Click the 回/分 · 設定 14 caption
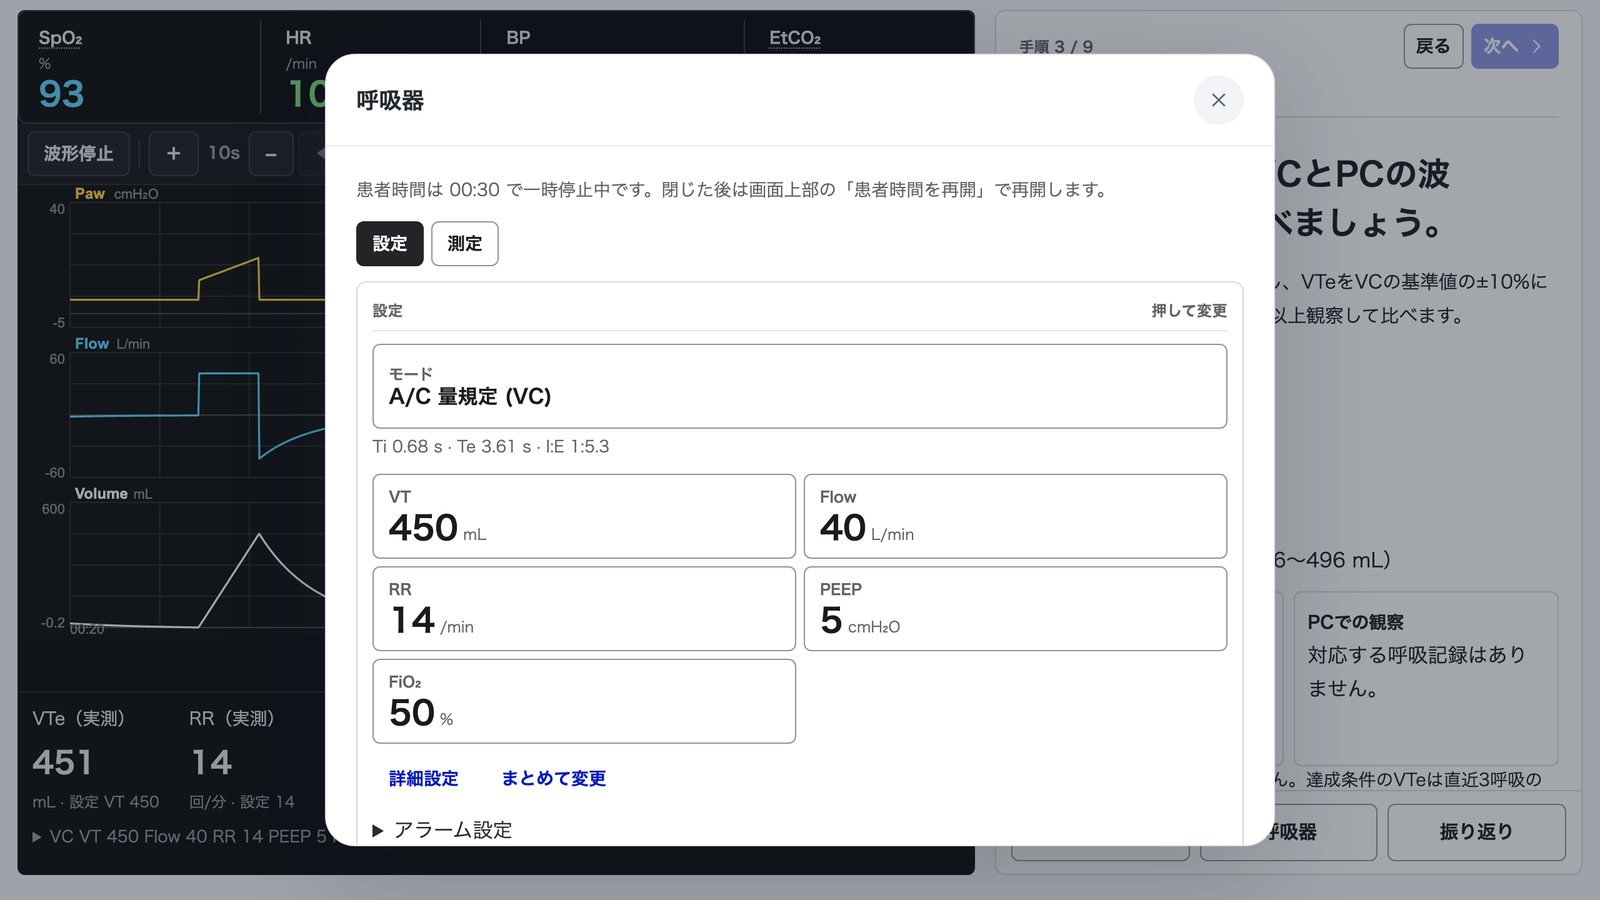Image resolution: width=1600 pixels, height=900 pixels. pyautogui.click(x=242, y=802)
